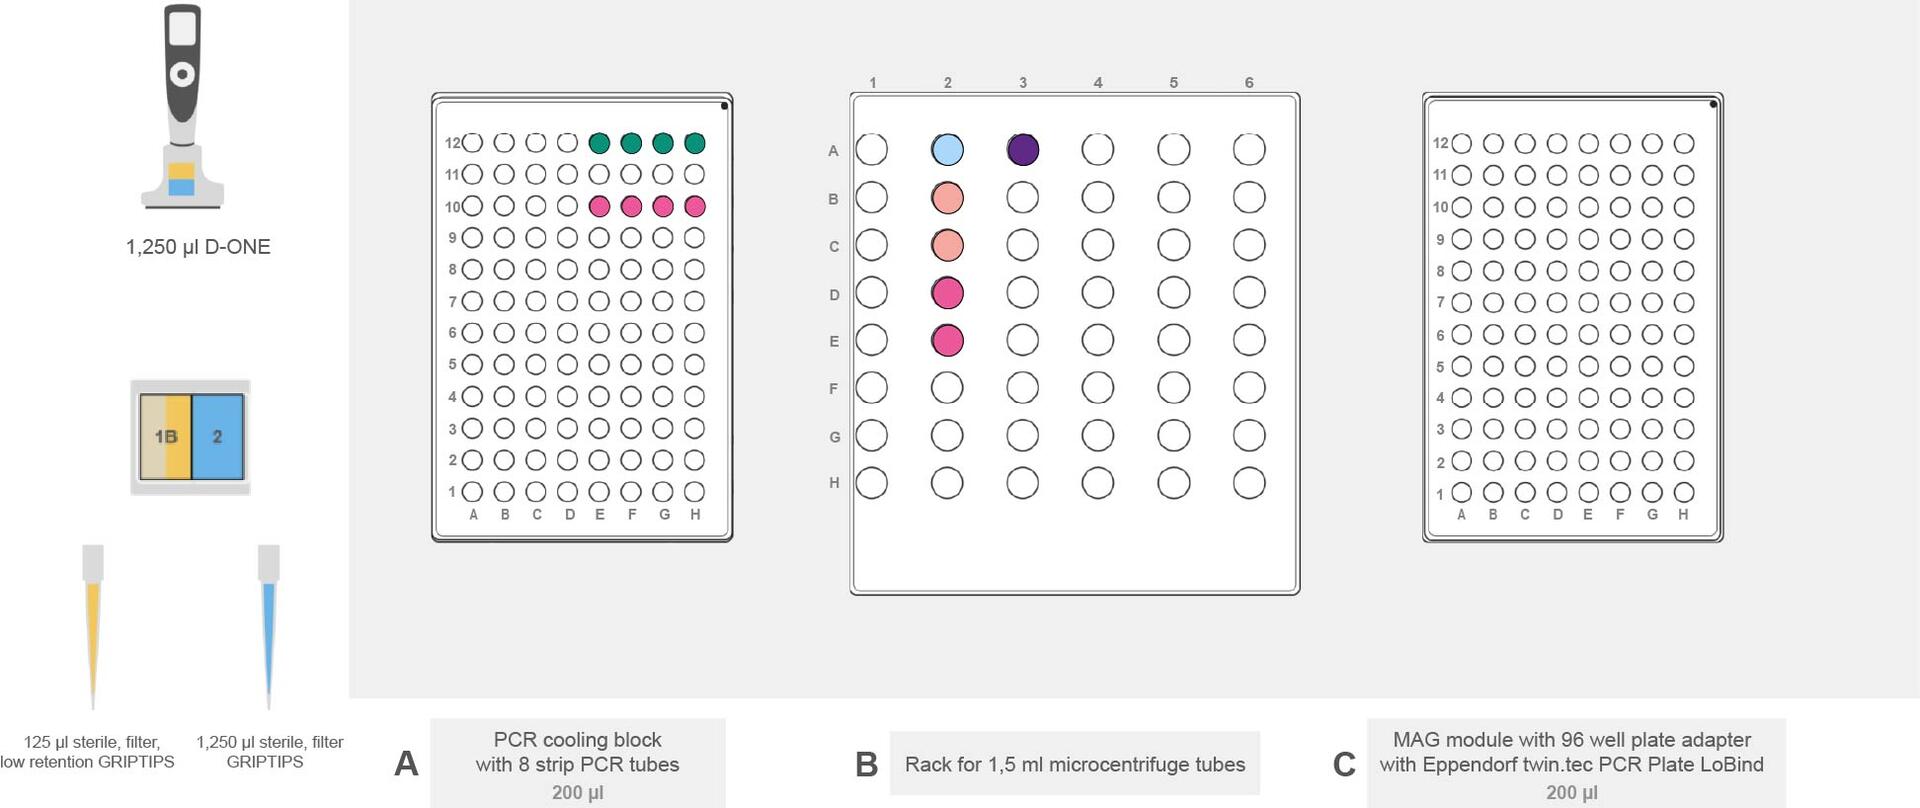Select well A12 on the MAG module plate
The width and height of the screenshot is (1920, 808).
pyautogui.click(x=1461, y=143)
